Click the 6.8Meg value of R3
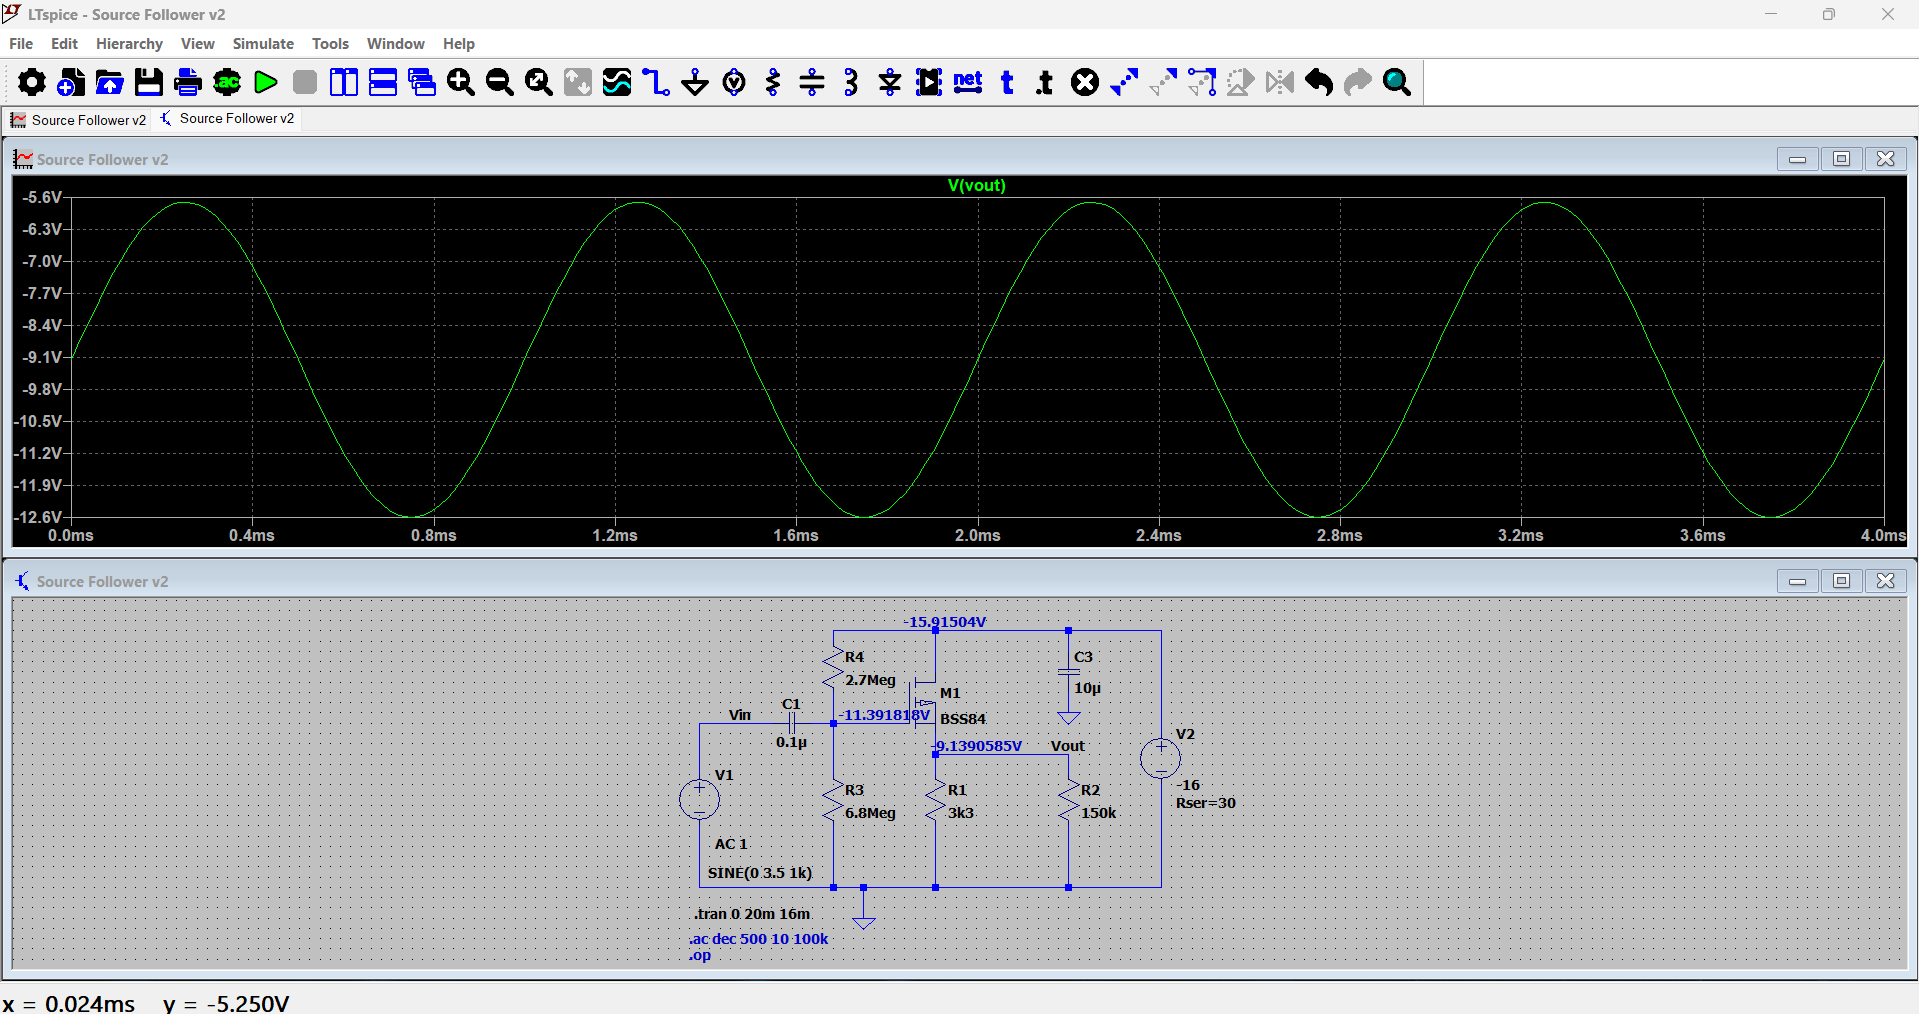This screenshot has width=1919, height=1014. 870,813
